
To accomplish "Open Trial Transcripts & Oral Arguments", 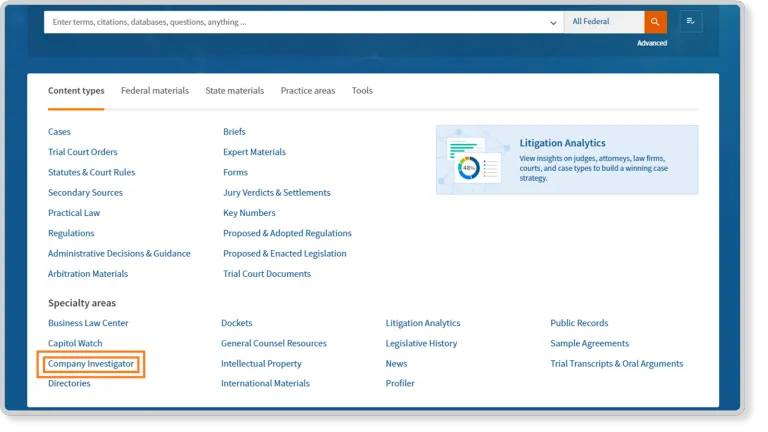I will [x=616, y=364].
